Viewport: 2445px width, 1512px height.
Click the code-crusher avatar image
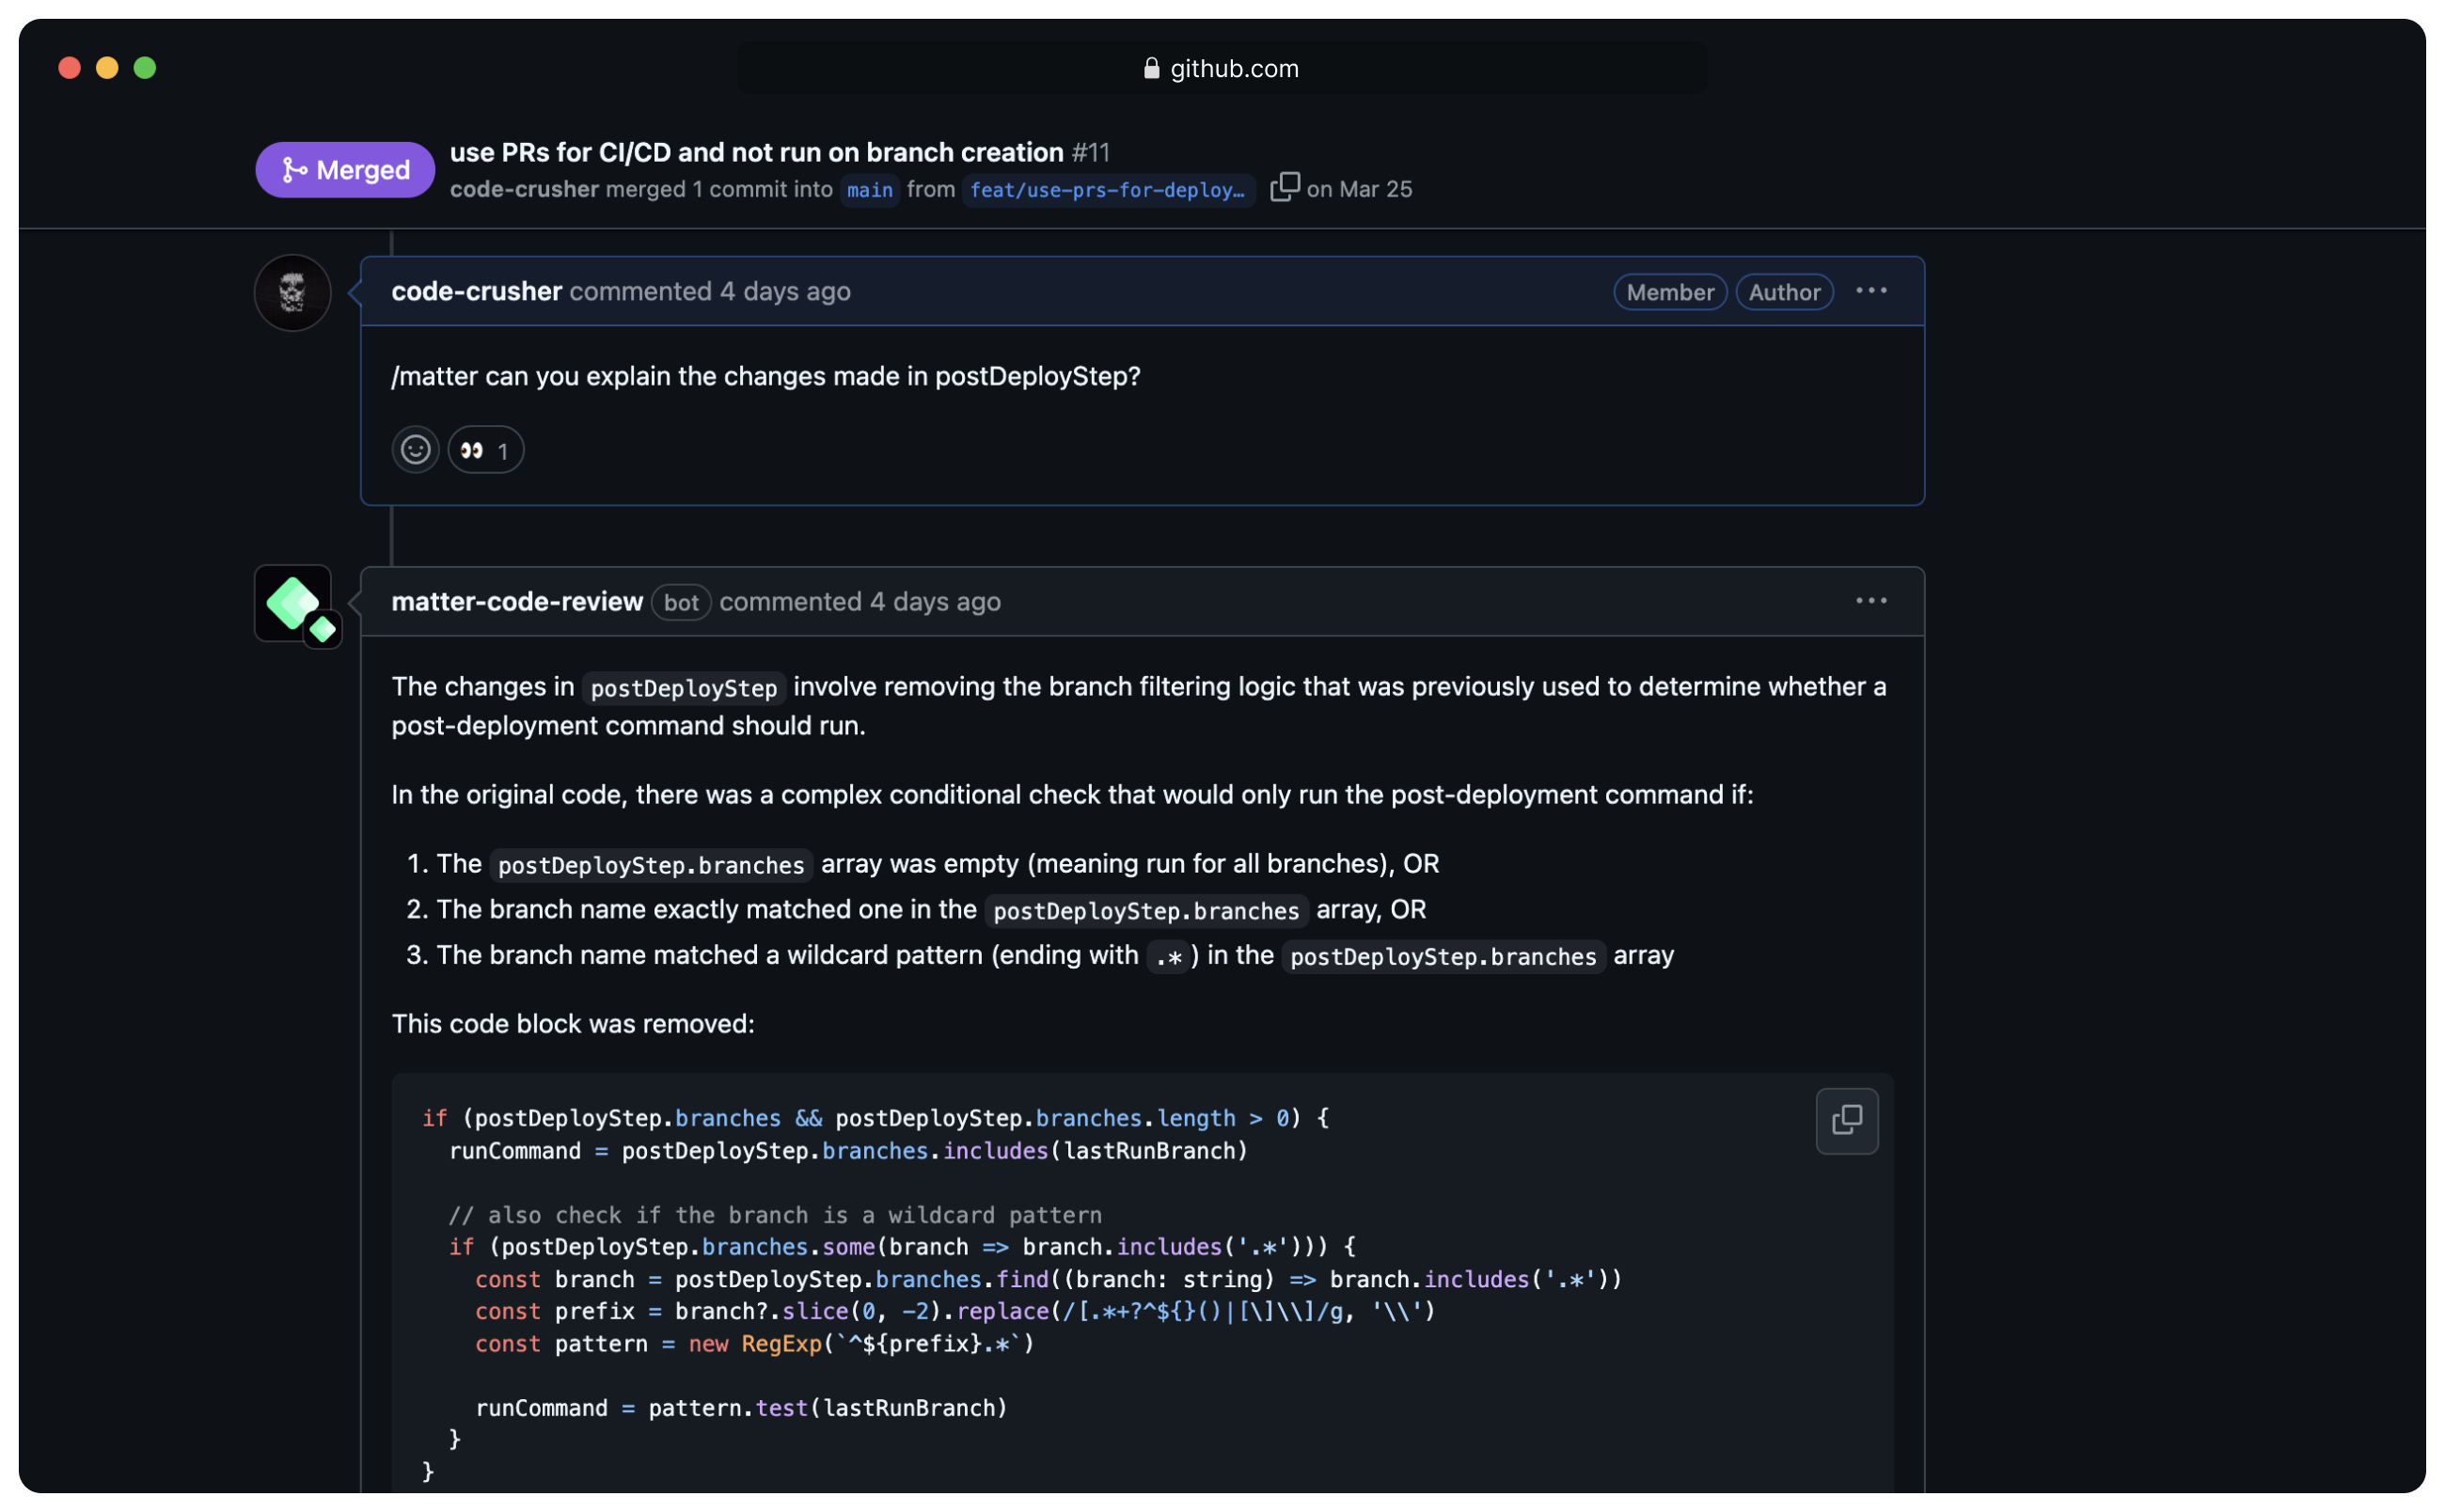(x=293, y=293)
